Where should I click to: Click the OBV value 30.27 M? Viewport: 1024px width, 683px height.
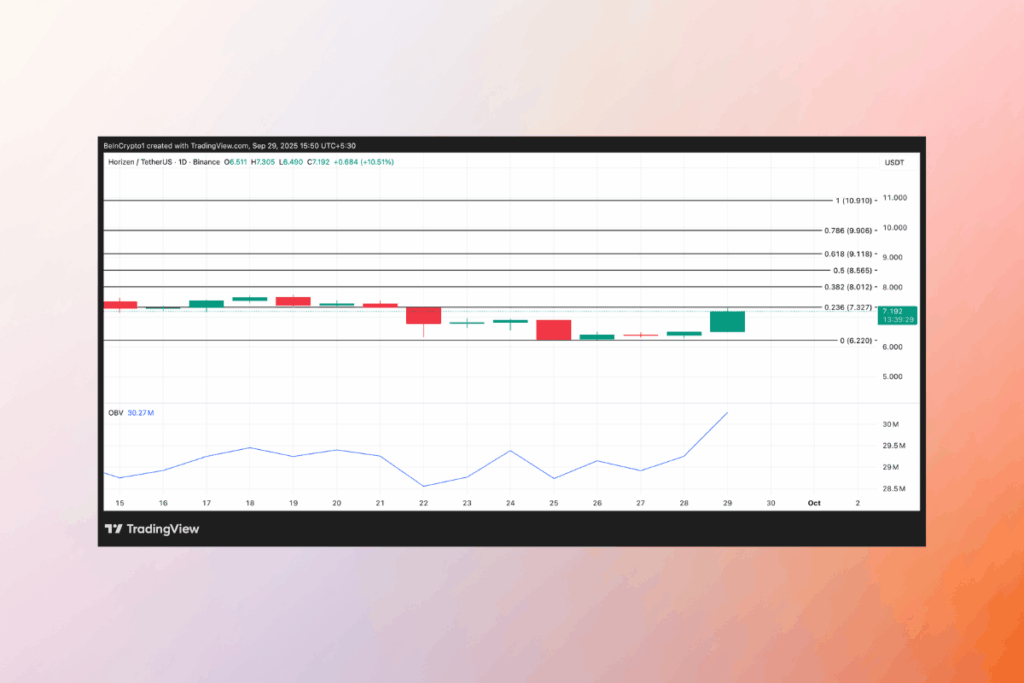coord(141,412)
